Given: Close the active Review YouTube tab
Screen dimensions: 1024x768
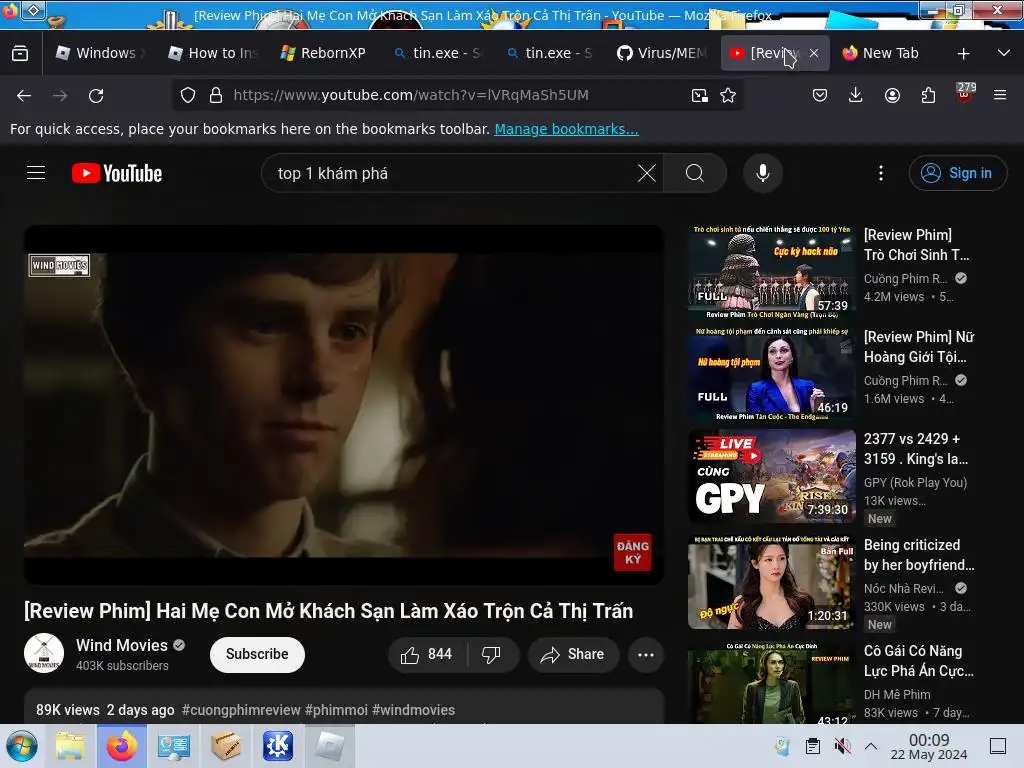Looking at the screenshot, I should 814,53.
